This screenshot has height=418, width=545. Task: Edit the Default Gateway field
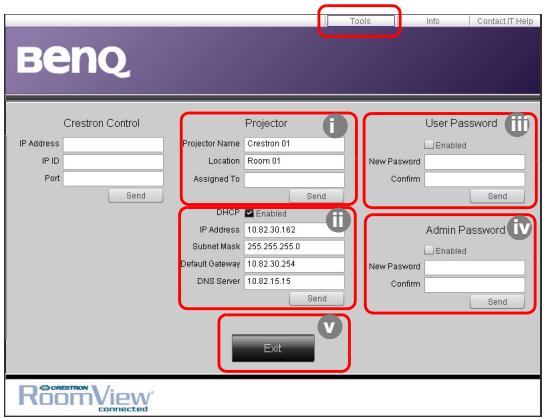coord(294,264)
